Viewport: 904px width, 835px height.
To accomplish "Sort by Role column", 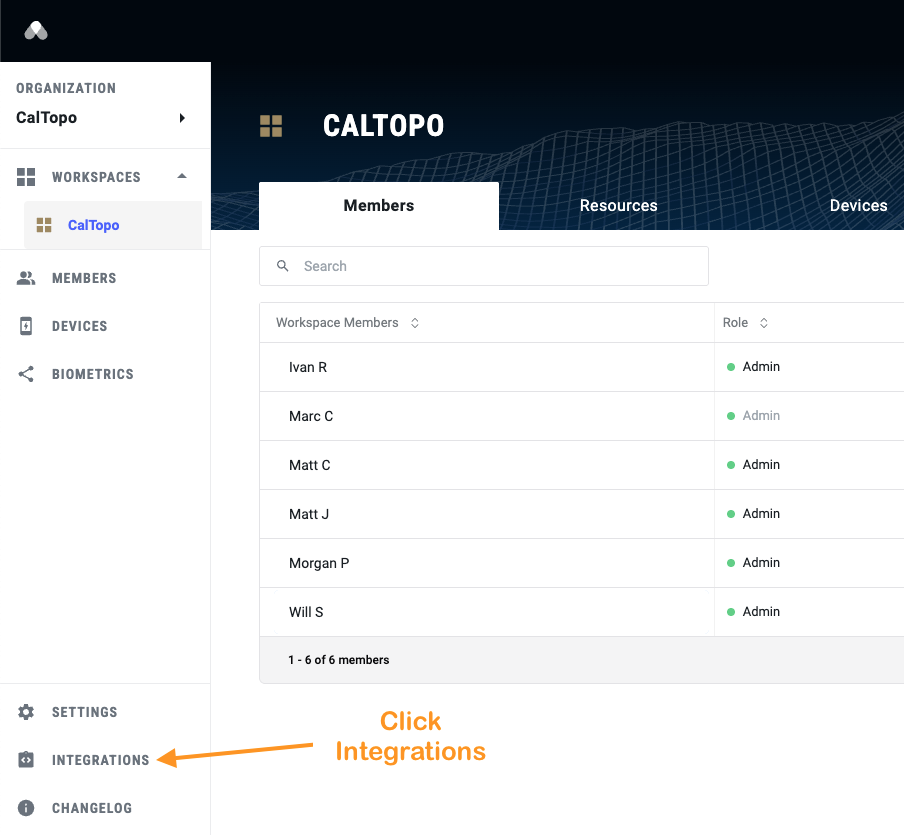I will click(764, 323).
